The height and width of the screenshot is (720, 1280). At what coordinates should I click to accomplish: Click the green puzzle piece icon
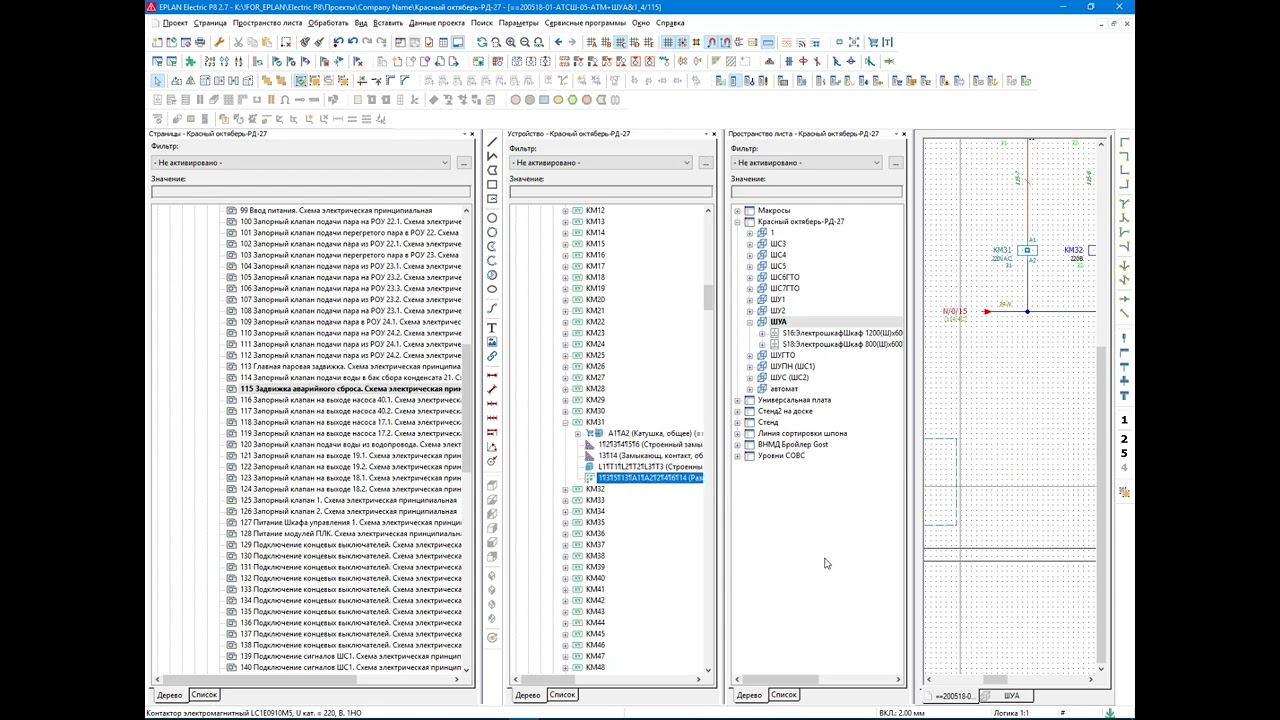(x=190, y=61)
